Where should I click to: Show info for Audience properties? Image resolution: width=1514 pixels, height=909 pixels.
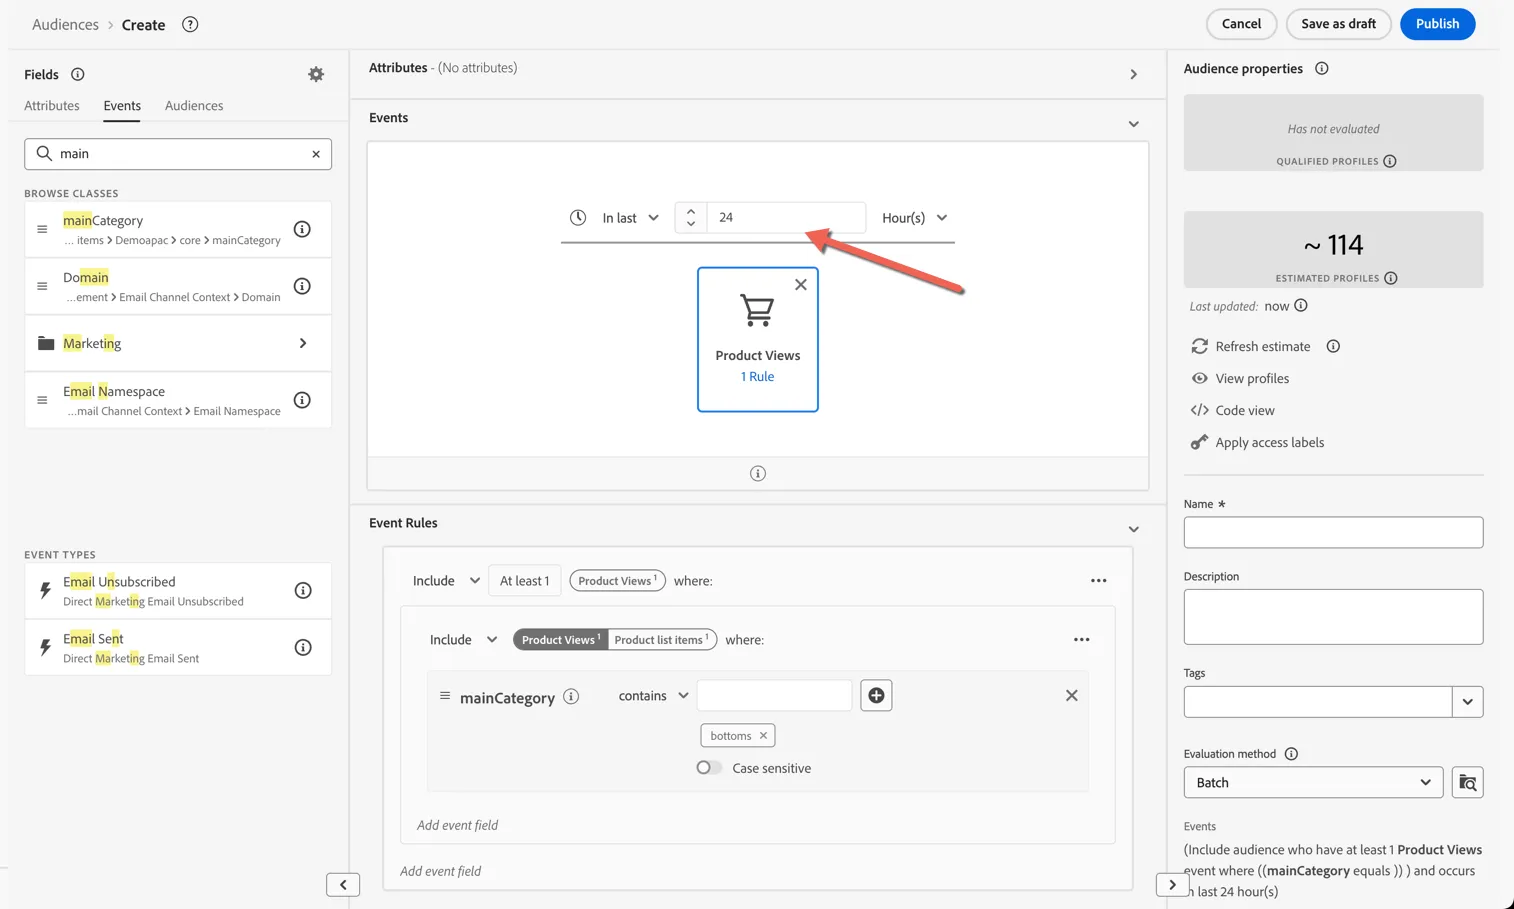[1322, 68]
